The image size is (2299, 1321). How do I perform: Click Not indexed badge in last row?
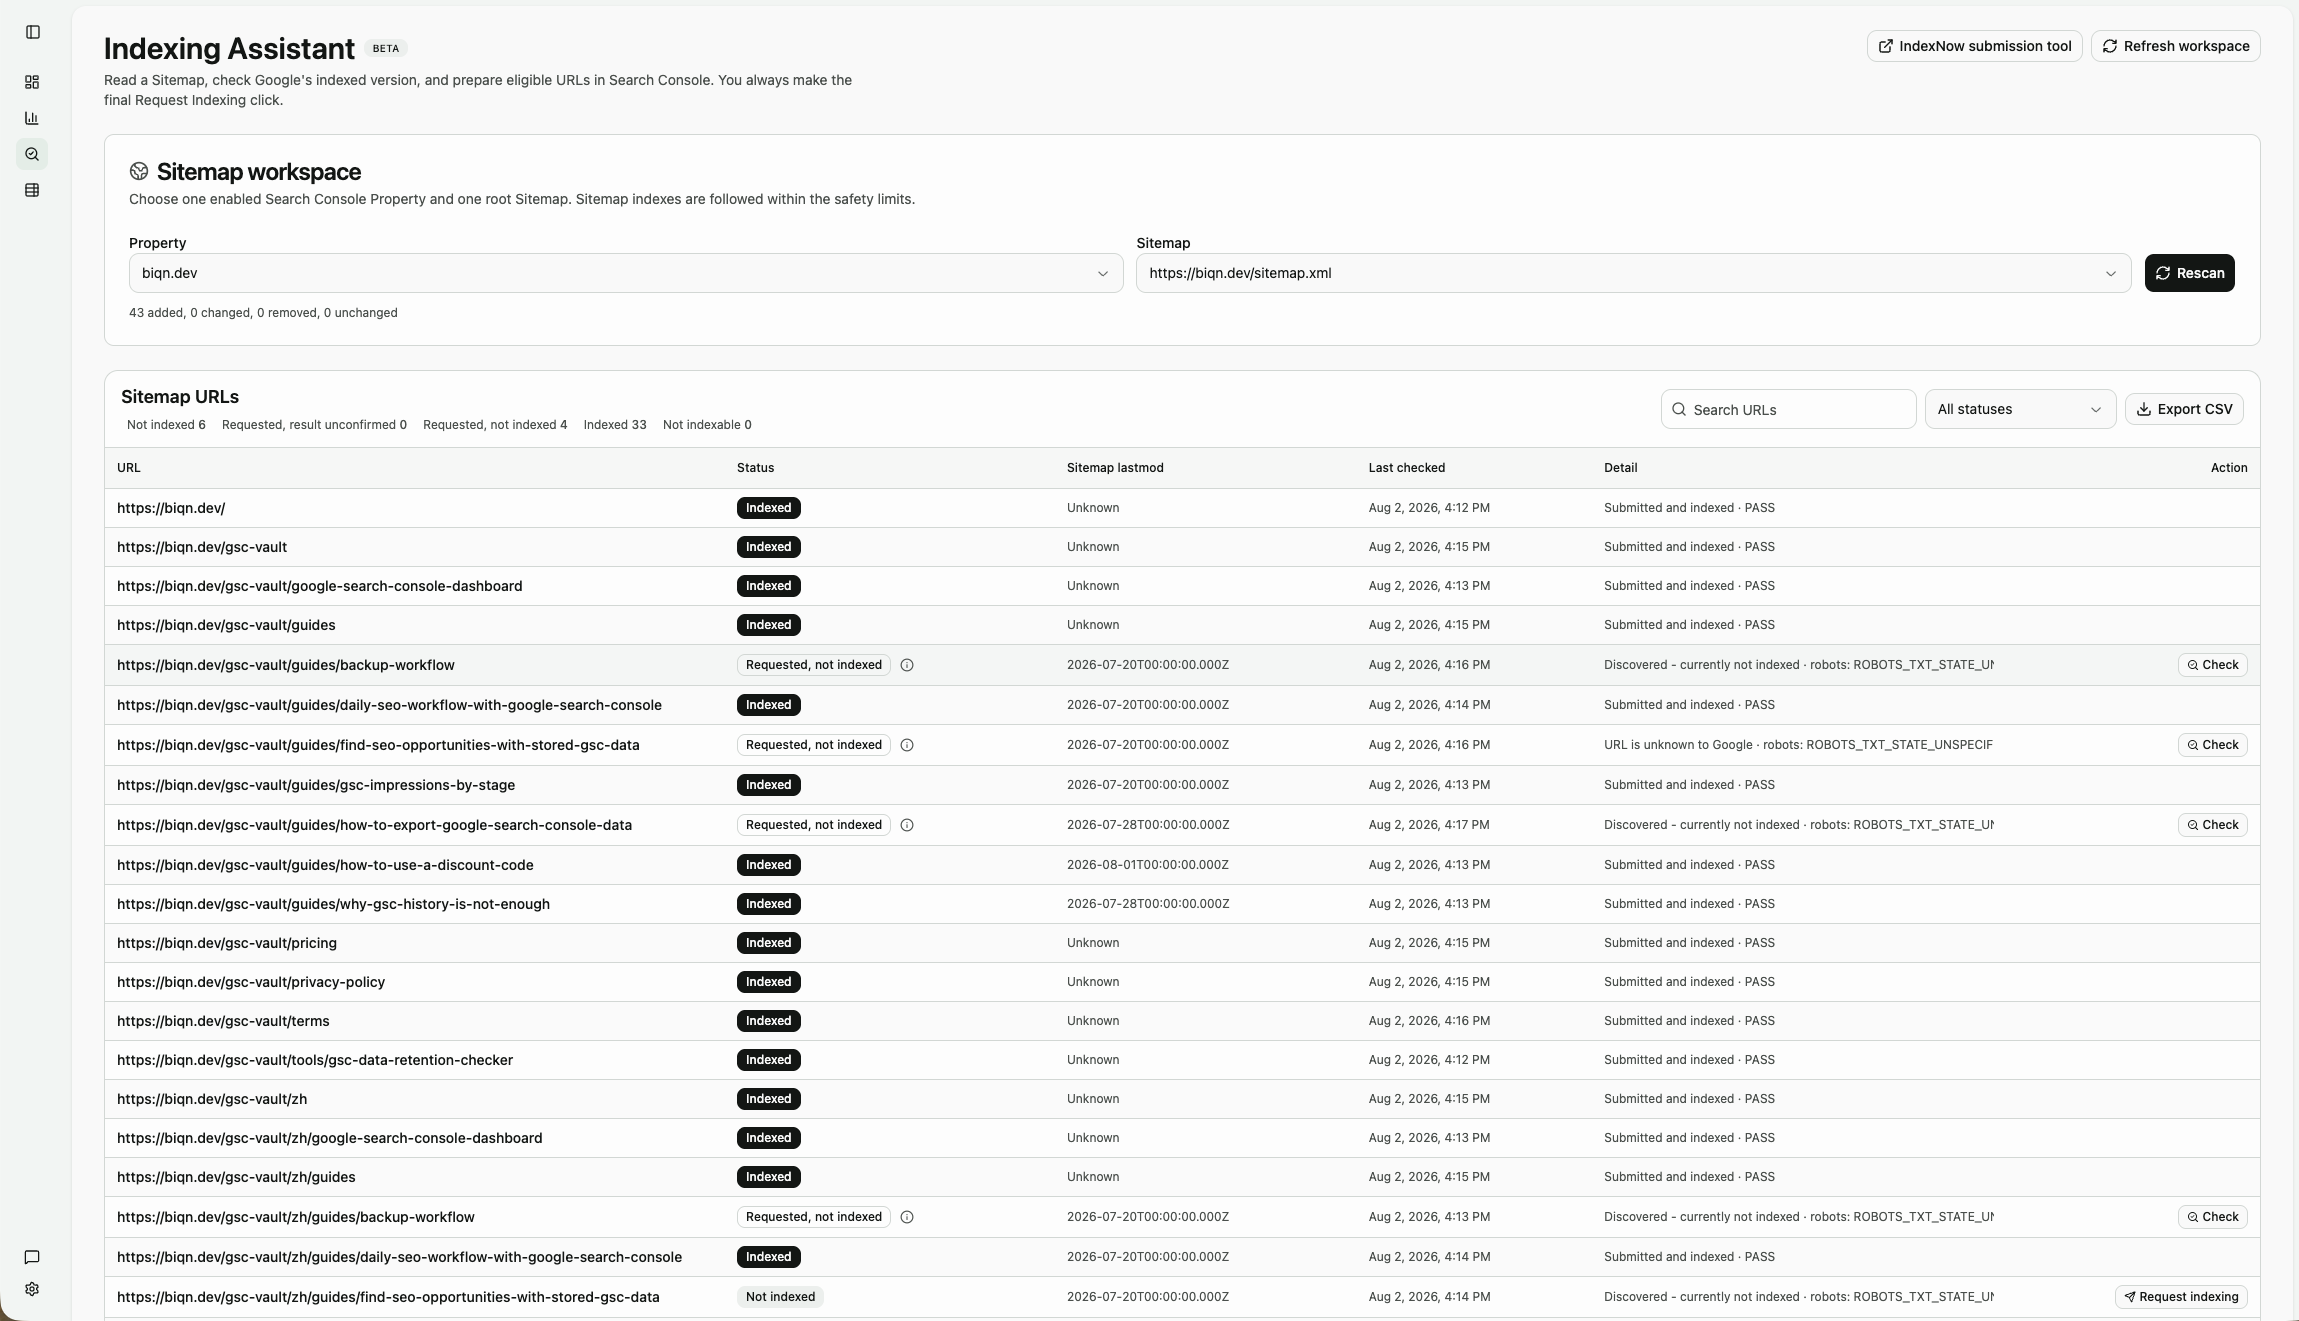780,1297
